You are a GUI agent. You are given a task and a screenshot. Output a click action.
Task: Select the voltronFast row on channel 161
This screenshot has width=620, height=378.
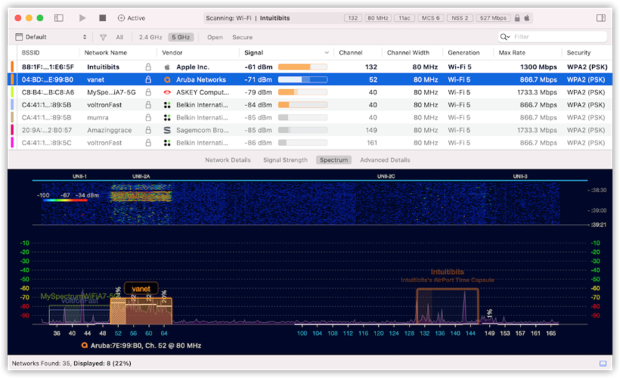pos(310,143)
